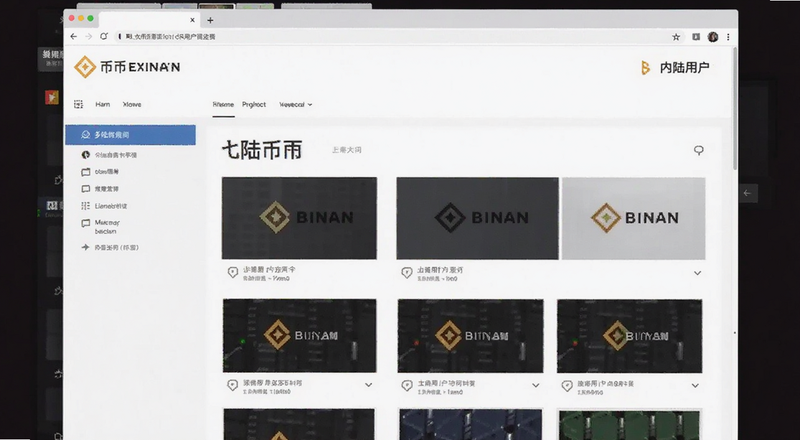Open the 内陆用户 account link
This screenshot has width=800, height=440.
click(684, 68)
